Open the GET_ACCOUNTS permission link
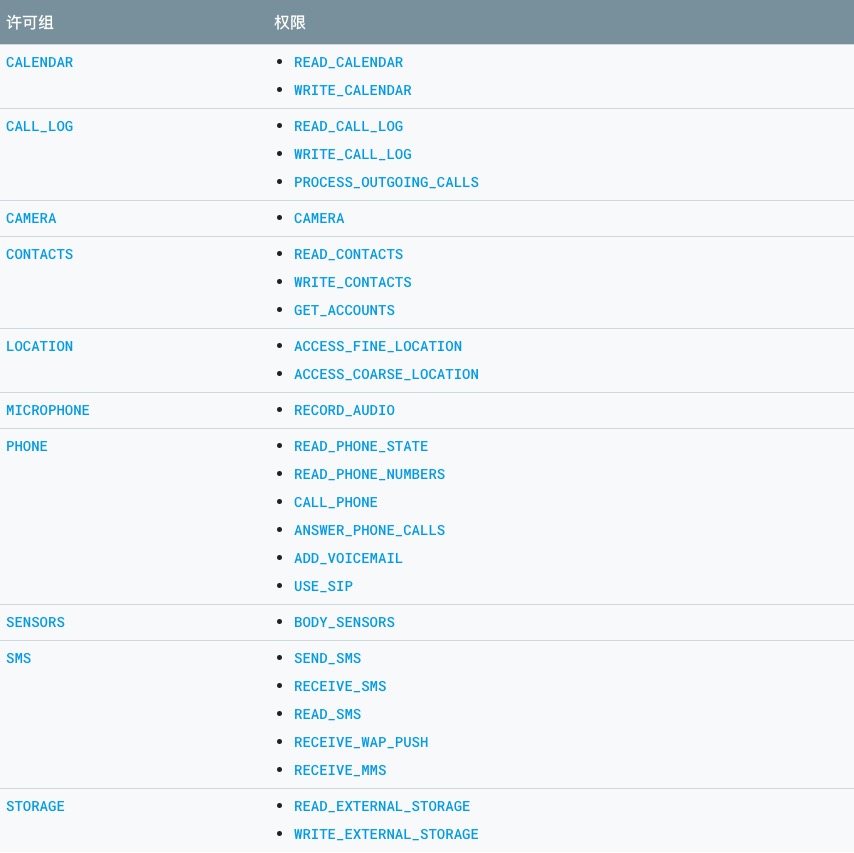The height and width of the screenshot is (853, 854). [x=344, y=310]
